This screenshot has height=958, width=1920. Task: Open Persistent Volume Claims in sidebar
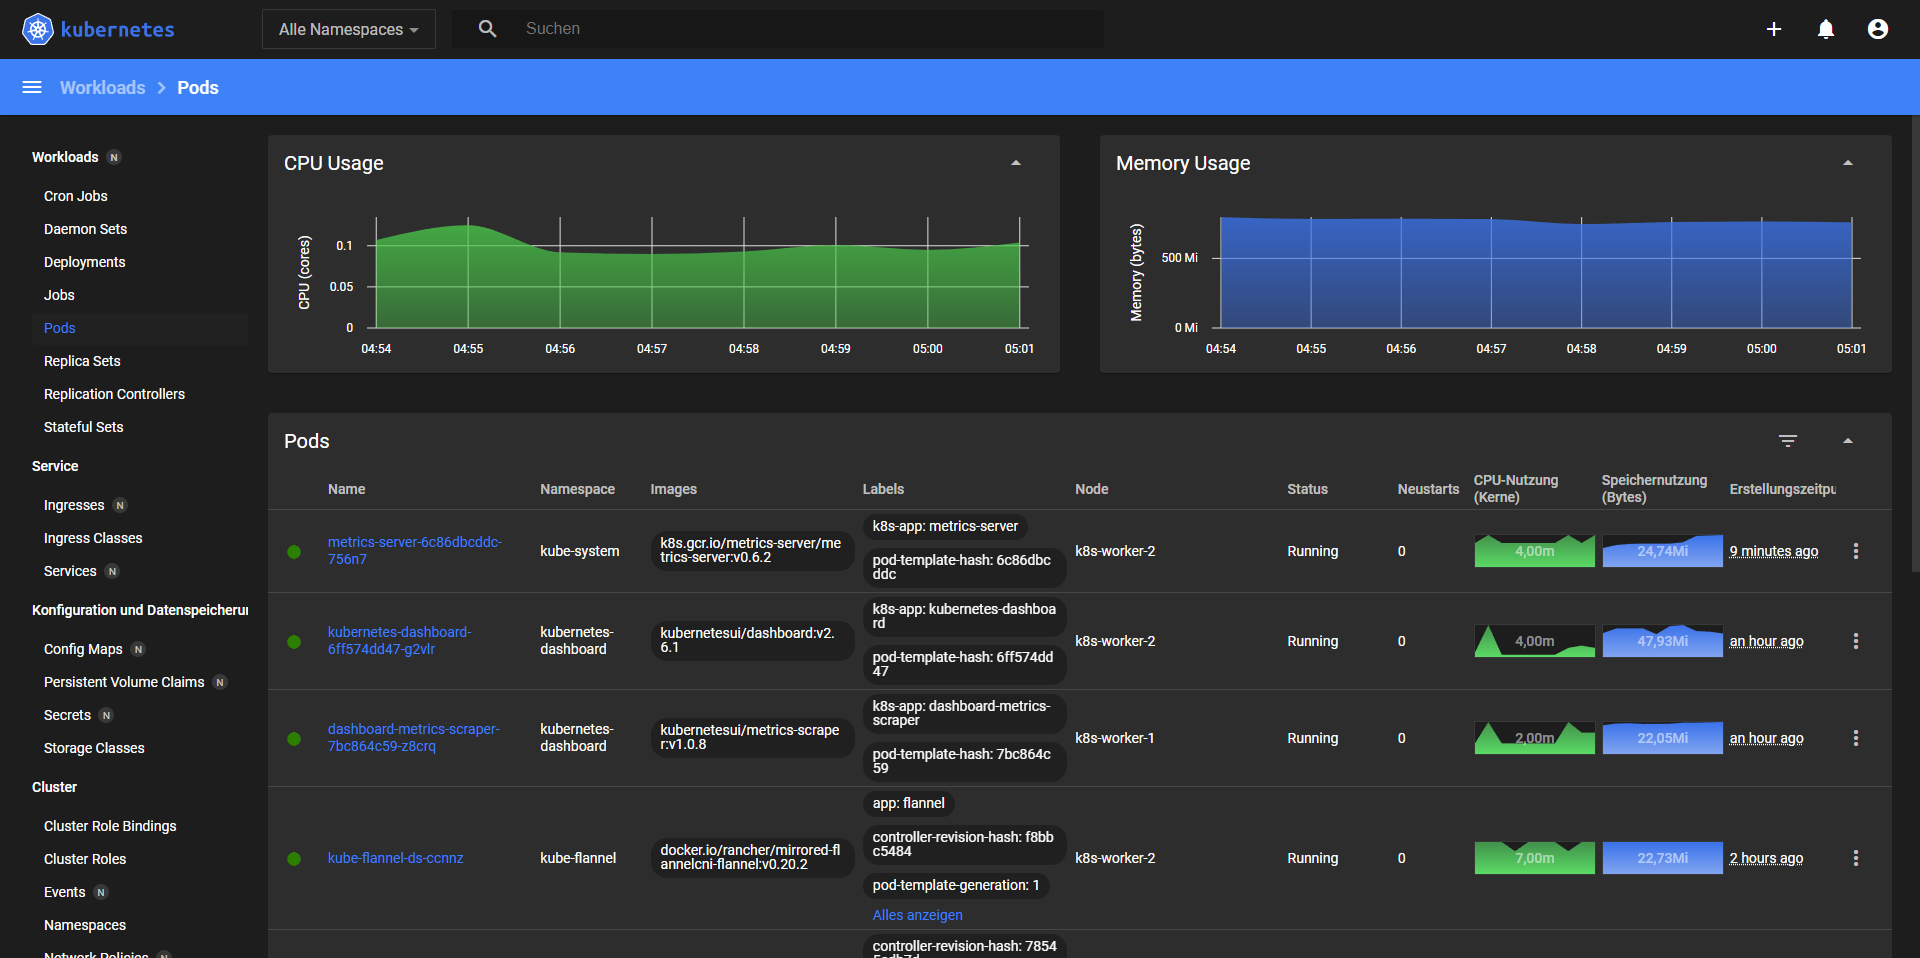pos(124,682)
